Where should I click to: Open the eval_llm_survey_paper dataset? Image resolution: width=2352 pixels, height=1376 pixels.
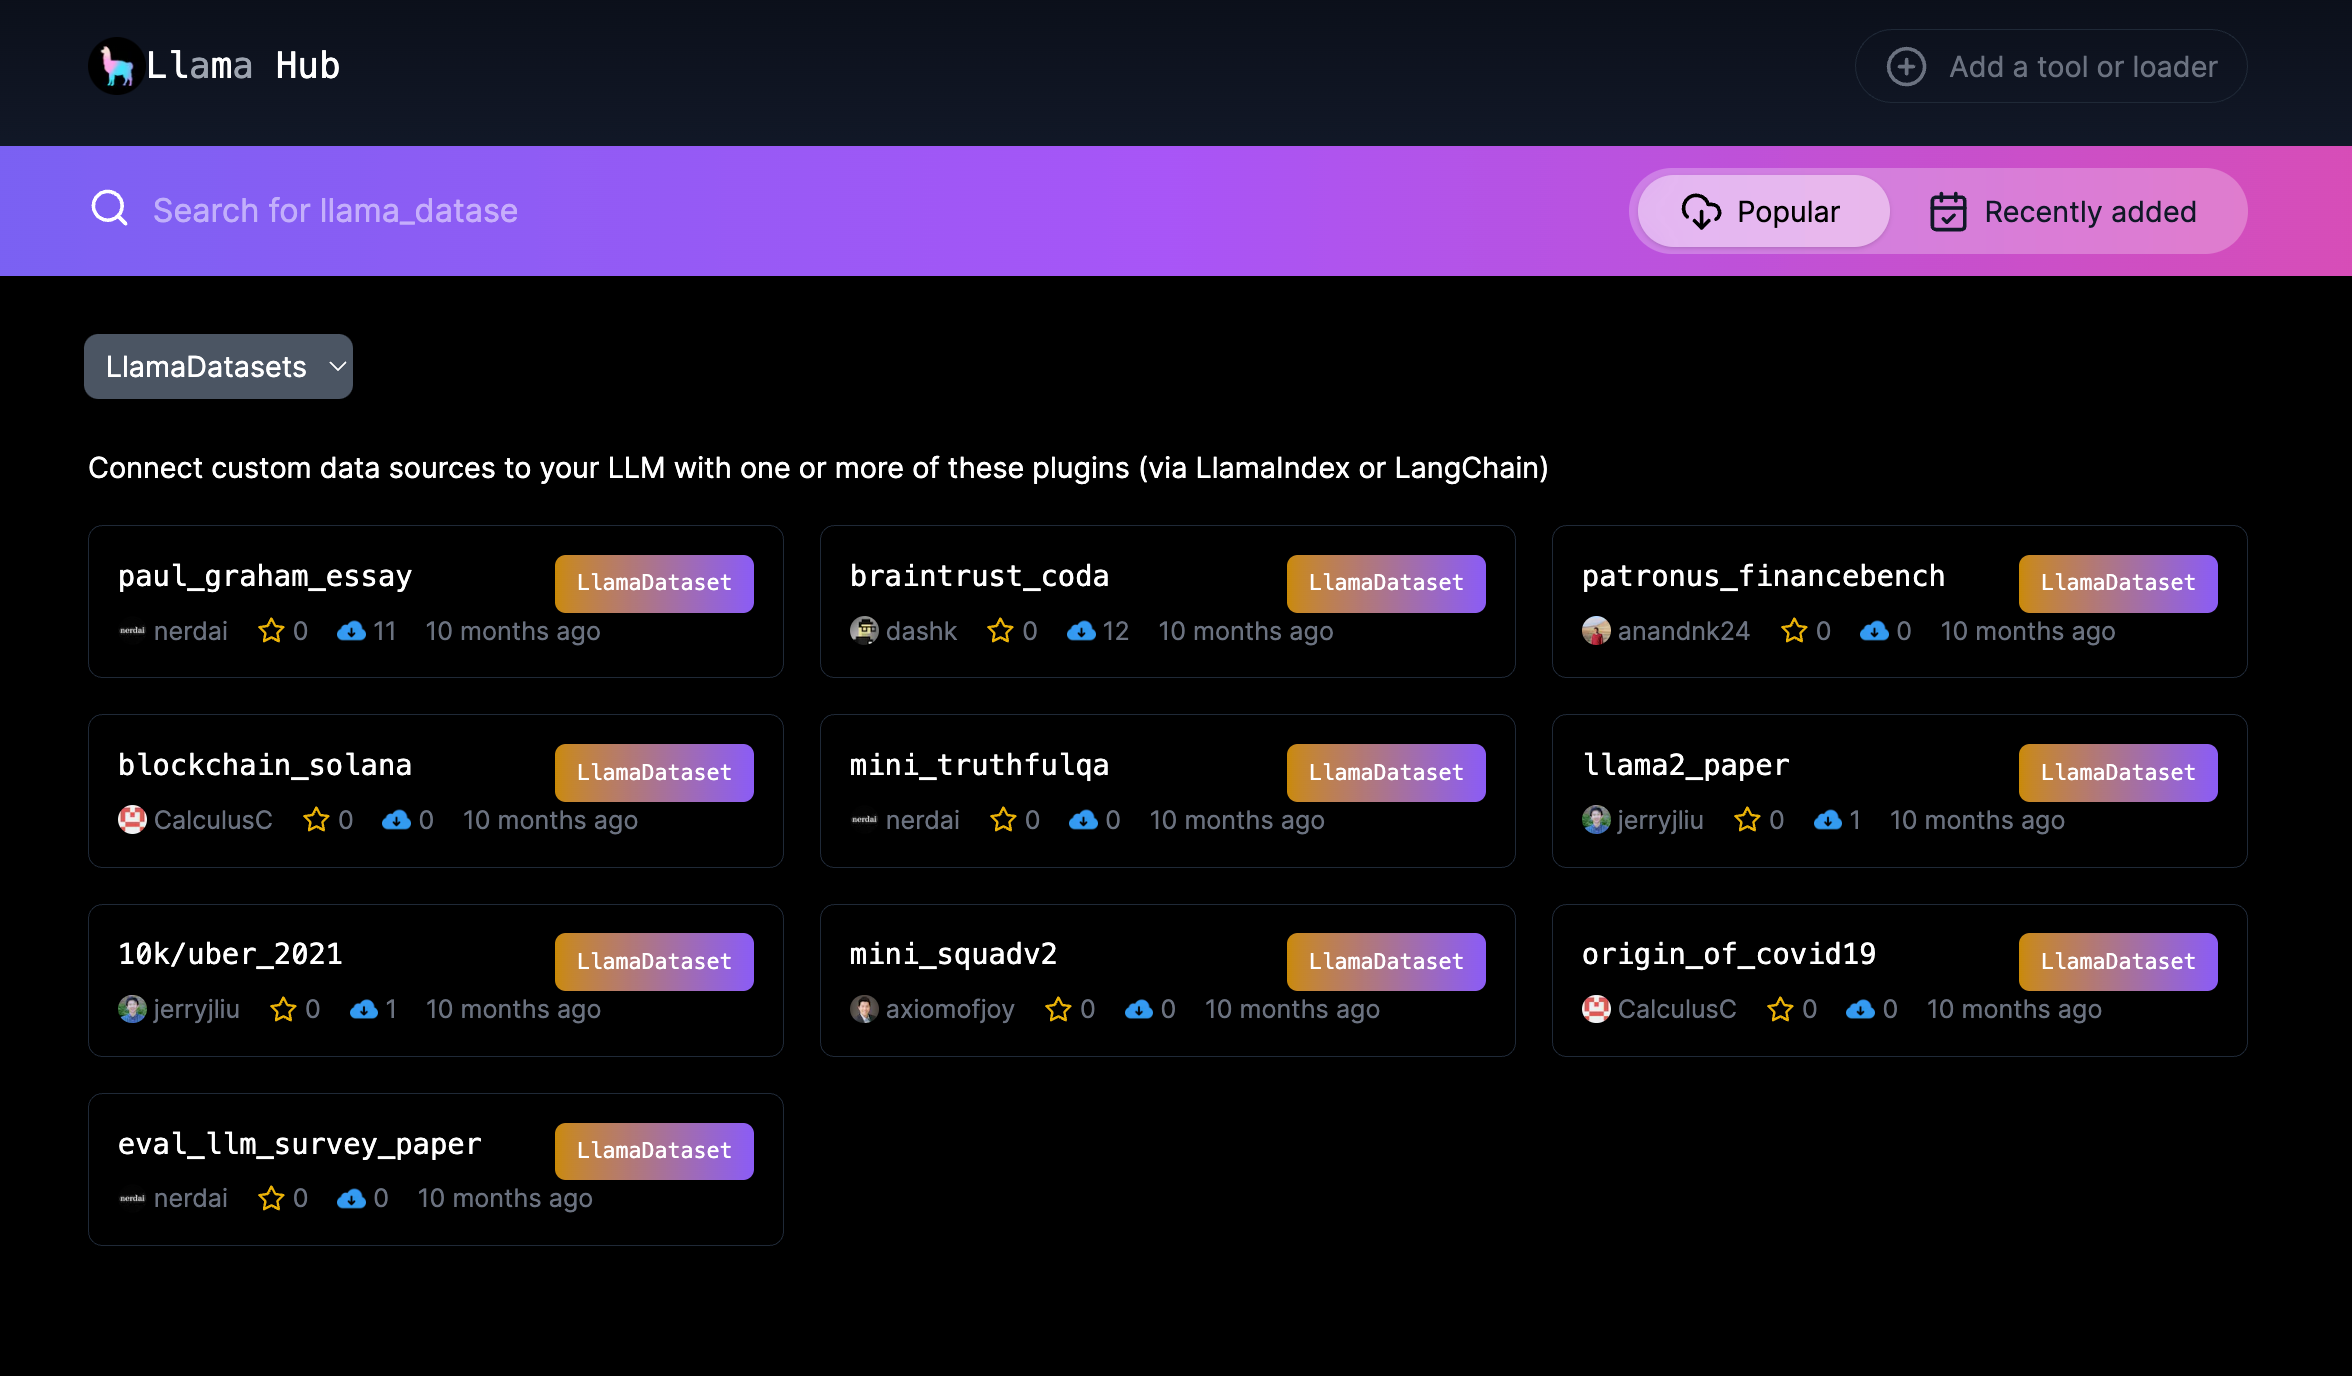pyautogui.click(x=300, y=1144)
